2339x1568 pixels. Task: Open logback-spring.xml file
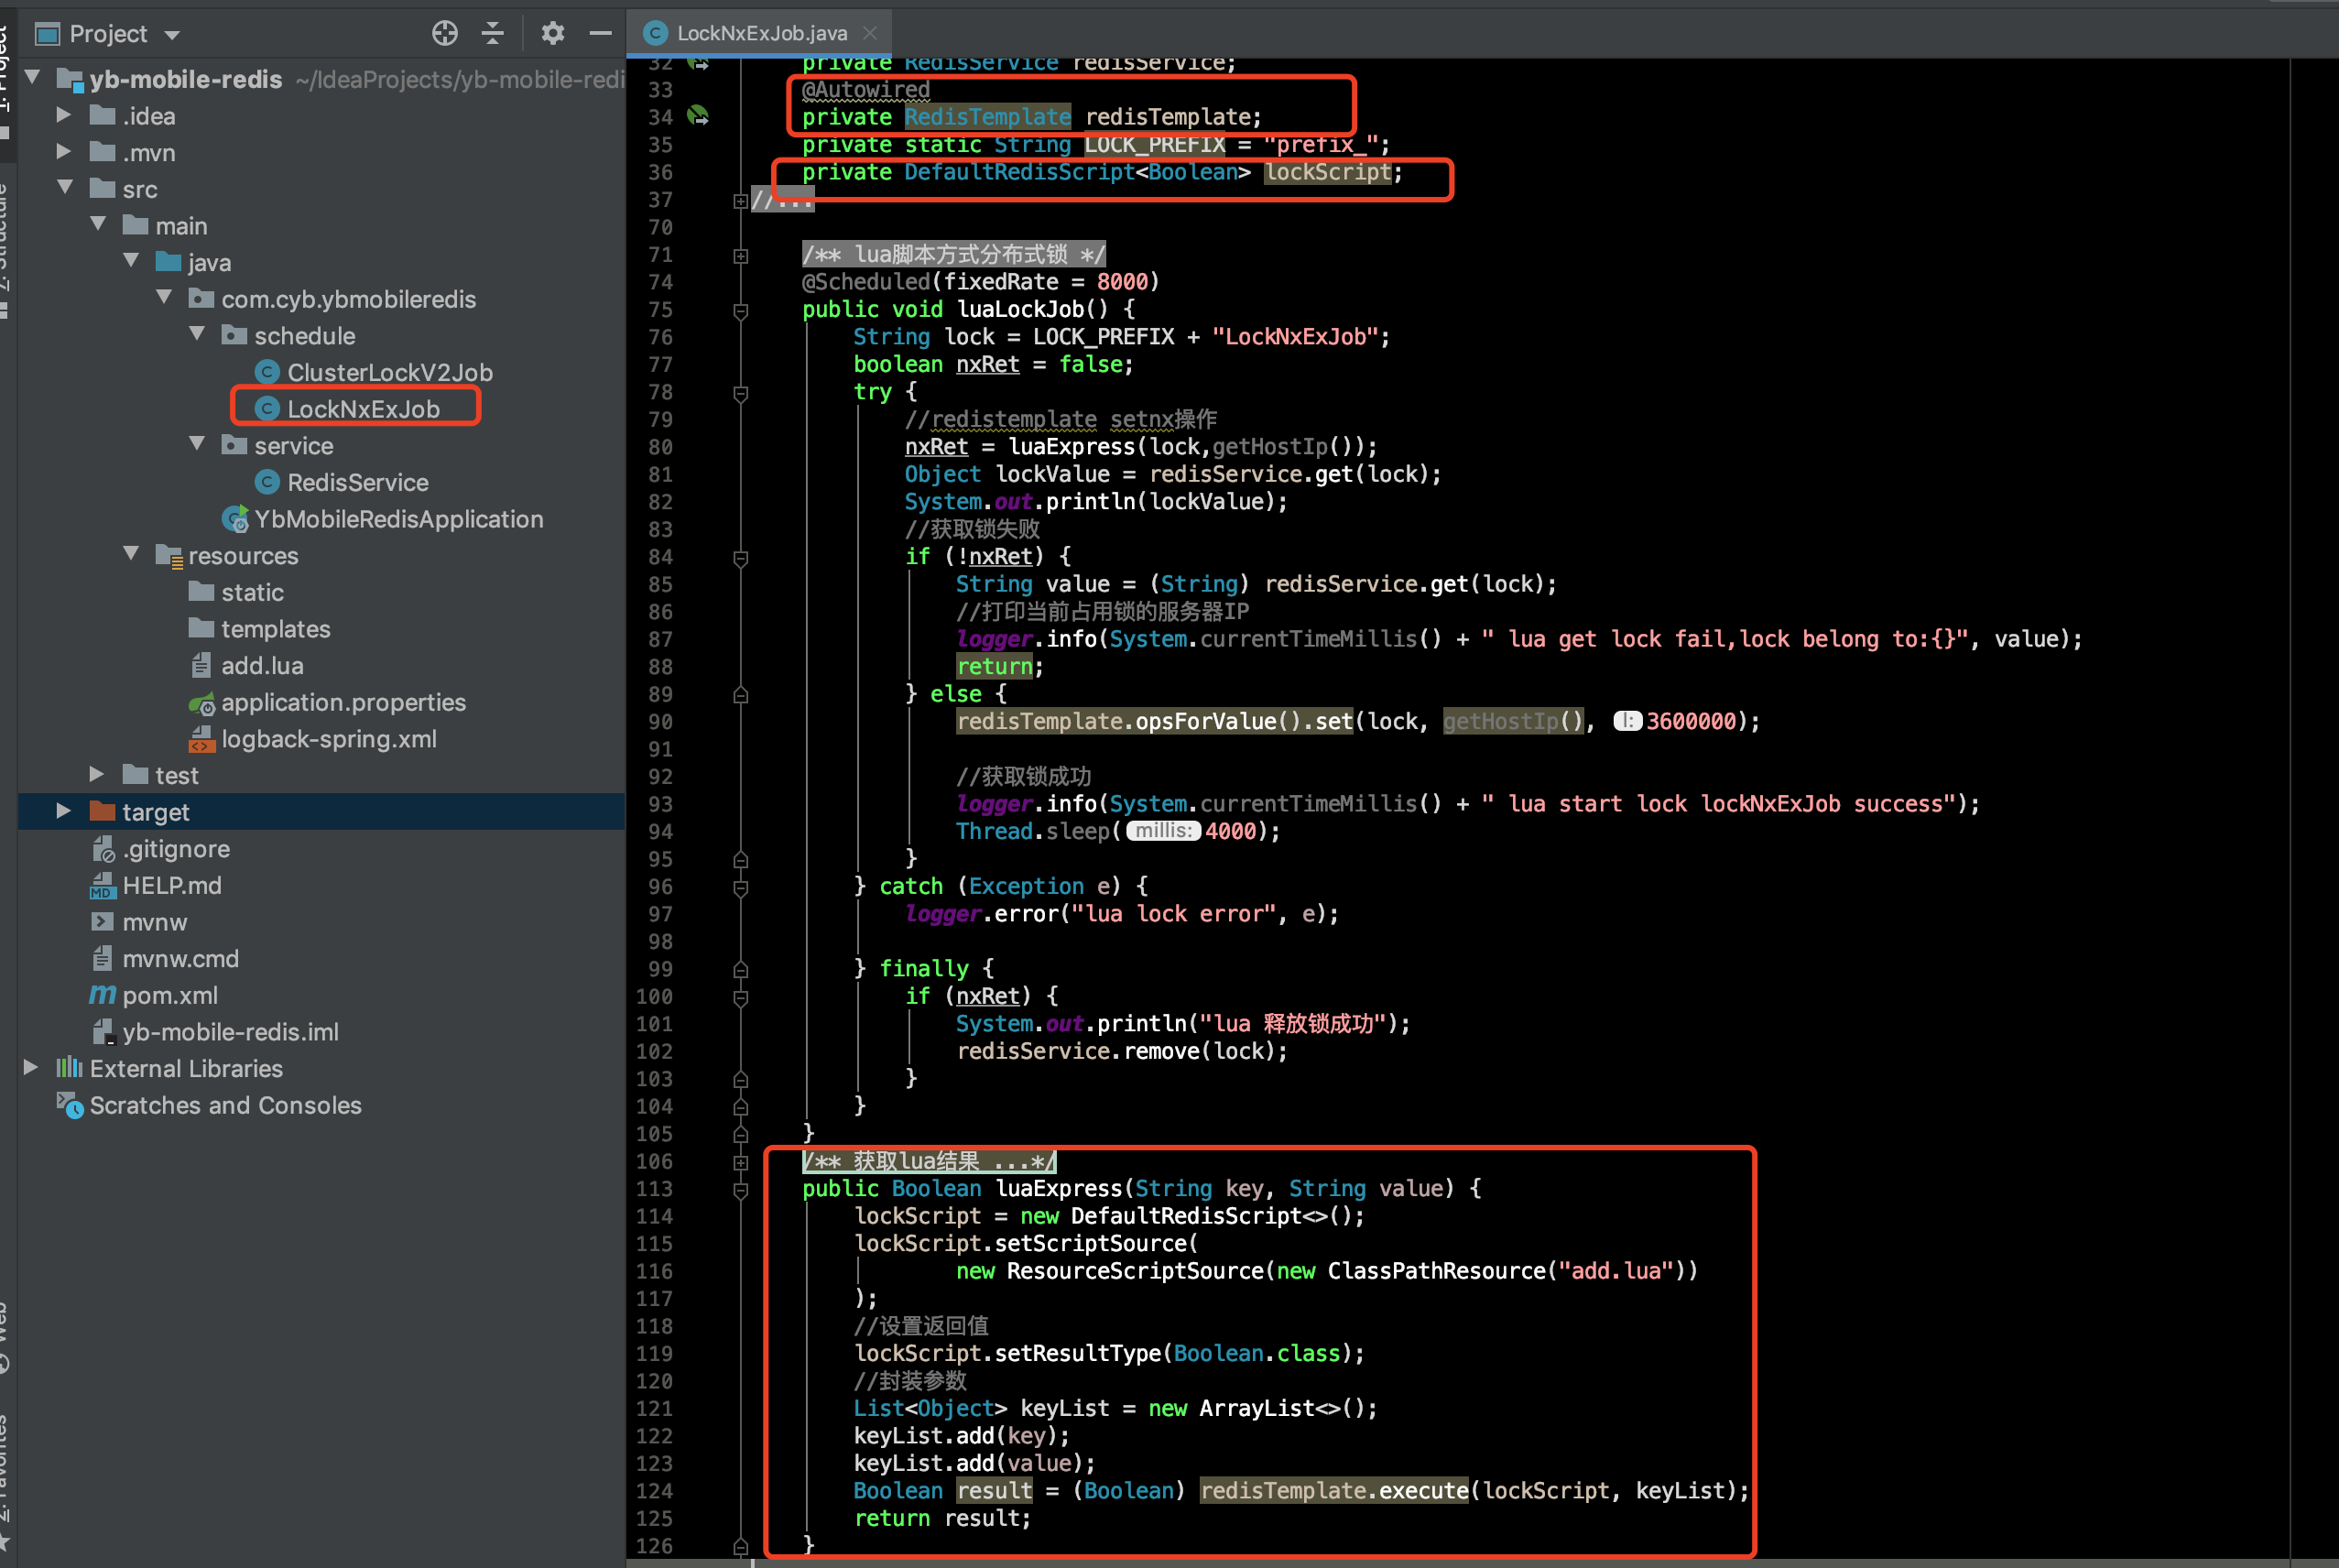tap(328, 739)
